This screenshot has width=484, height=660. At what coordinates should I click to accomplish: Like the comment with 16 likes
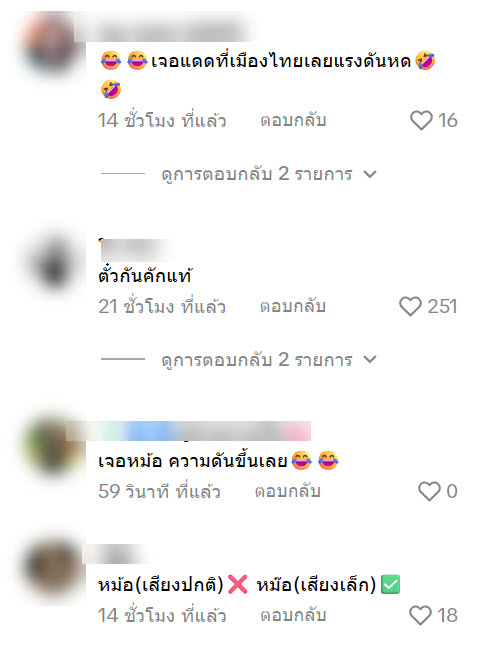point(421,120)
